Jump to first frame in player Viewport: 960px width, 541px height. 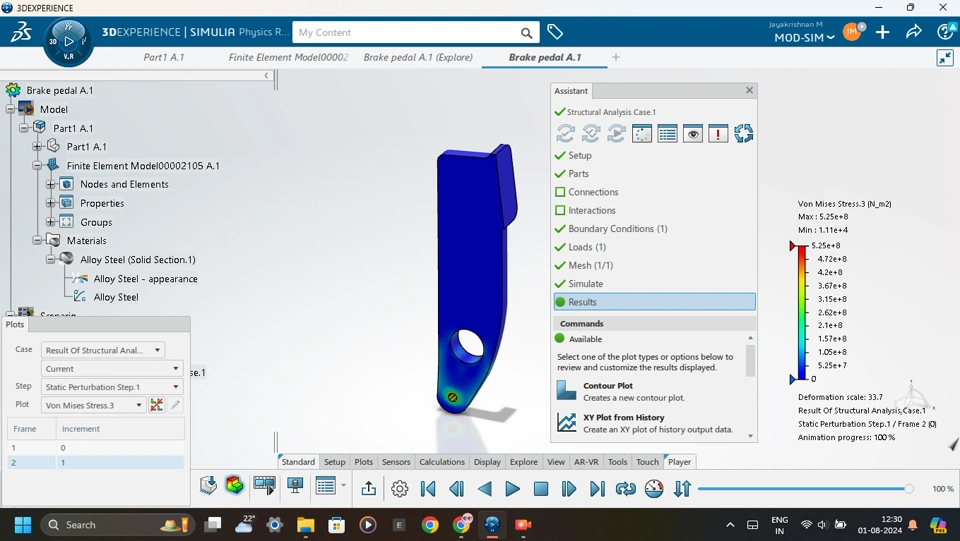[x=428, y=488]
